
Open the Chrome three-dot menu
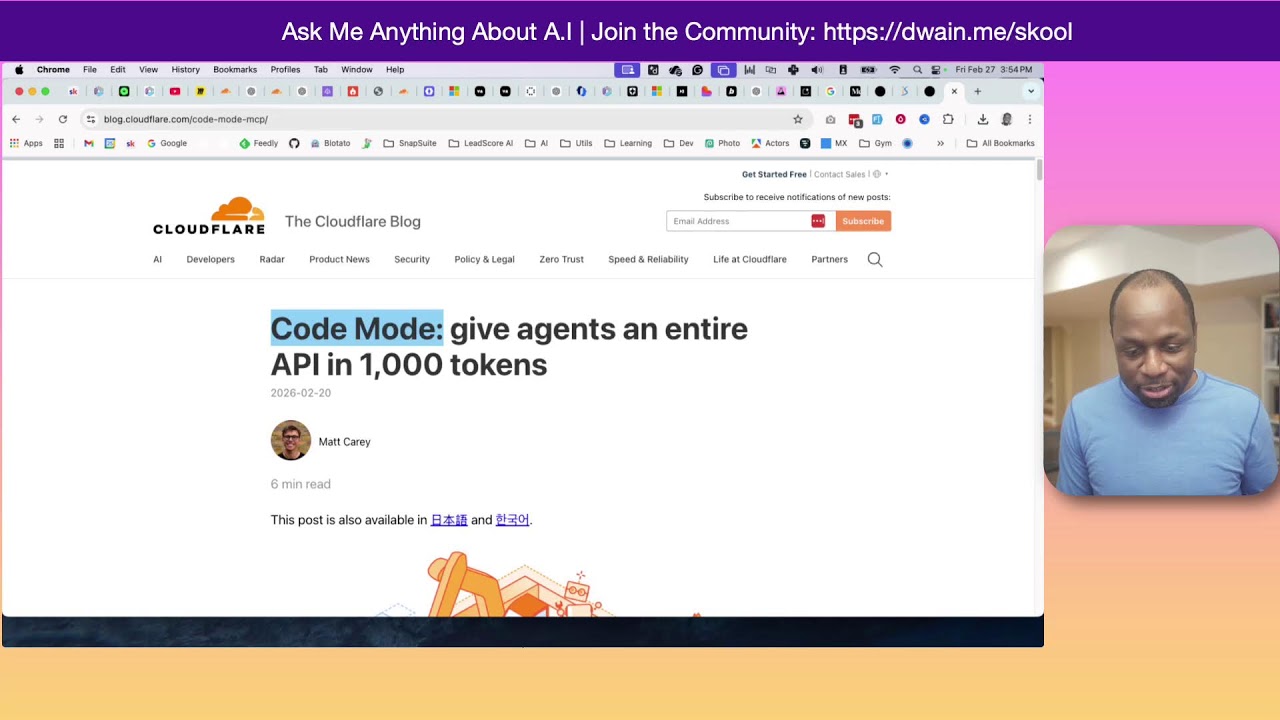[1030, 119]
